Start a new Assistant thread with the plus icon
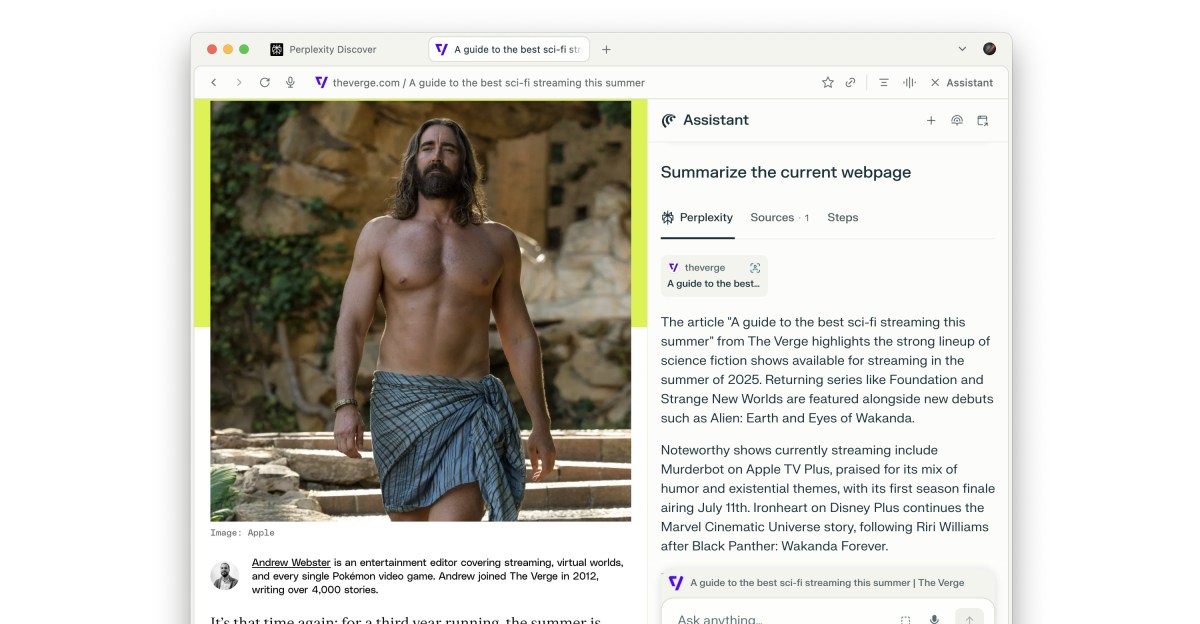The image size is (1200, 624). (x=931, y=120)
